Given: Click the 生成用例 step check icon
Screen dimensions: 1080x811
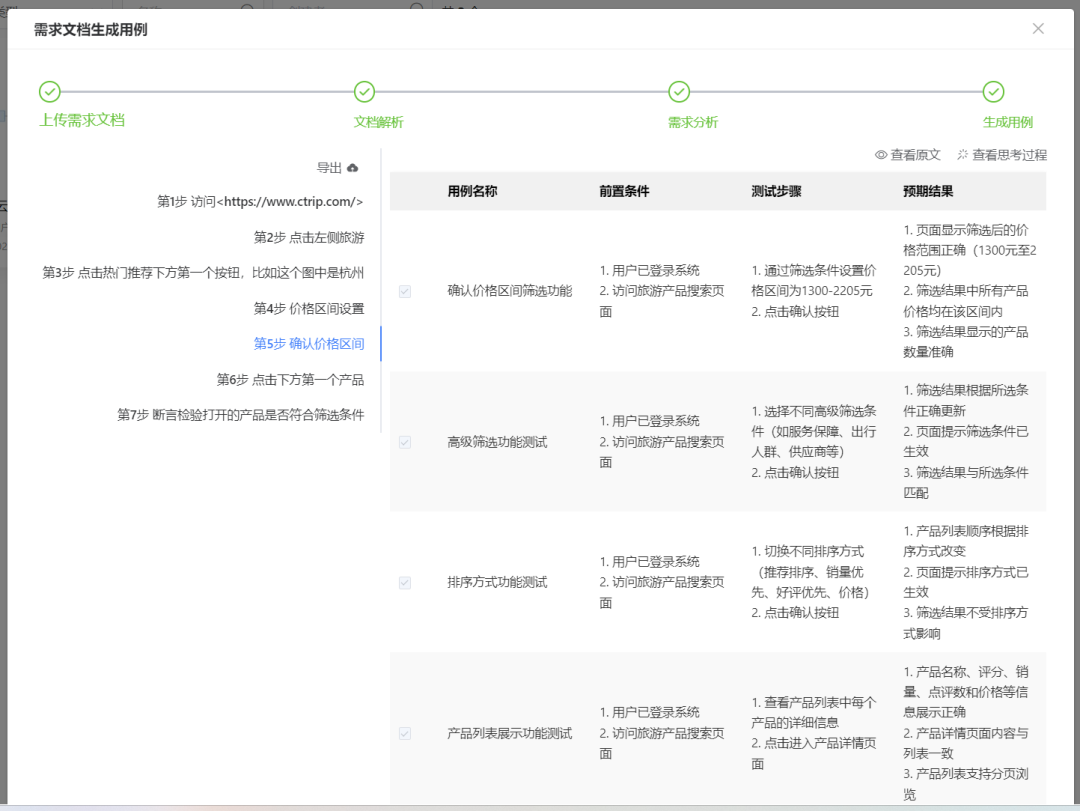Looking at the screenshot, I should (x=993, y=92).
